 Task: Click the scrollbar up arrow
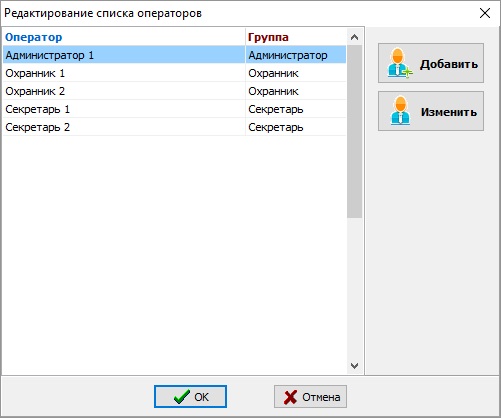click(x=354, y=37)
